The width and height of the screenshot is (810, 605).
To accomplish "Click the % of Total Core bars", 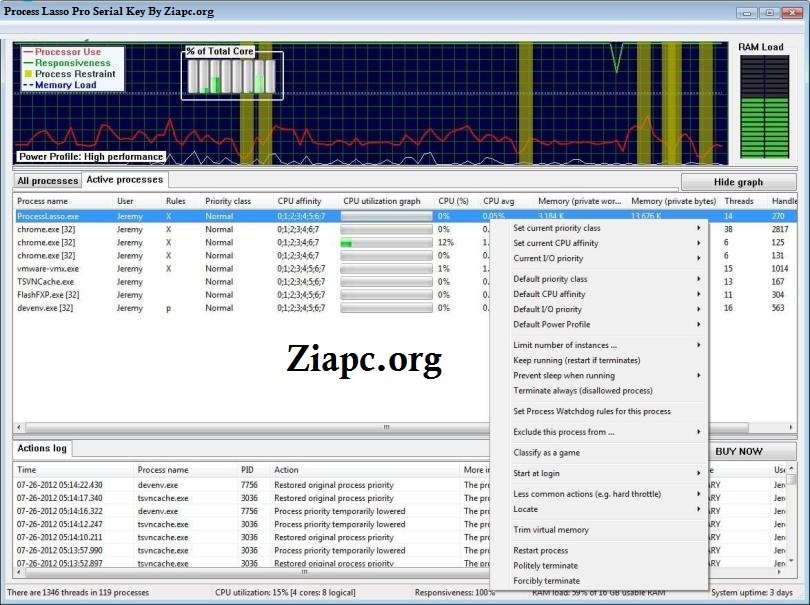I will click(232, 76).
